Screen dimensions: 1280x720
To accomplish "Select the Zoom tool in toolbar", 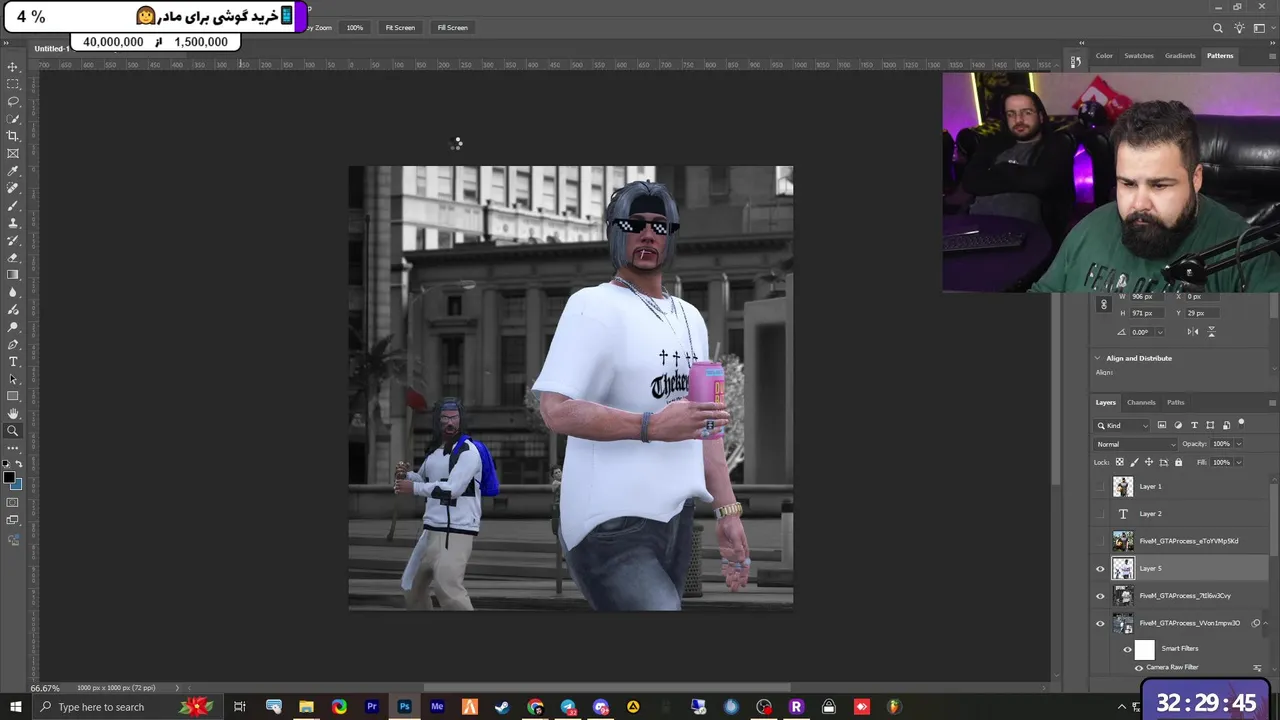I will (13, 431).
